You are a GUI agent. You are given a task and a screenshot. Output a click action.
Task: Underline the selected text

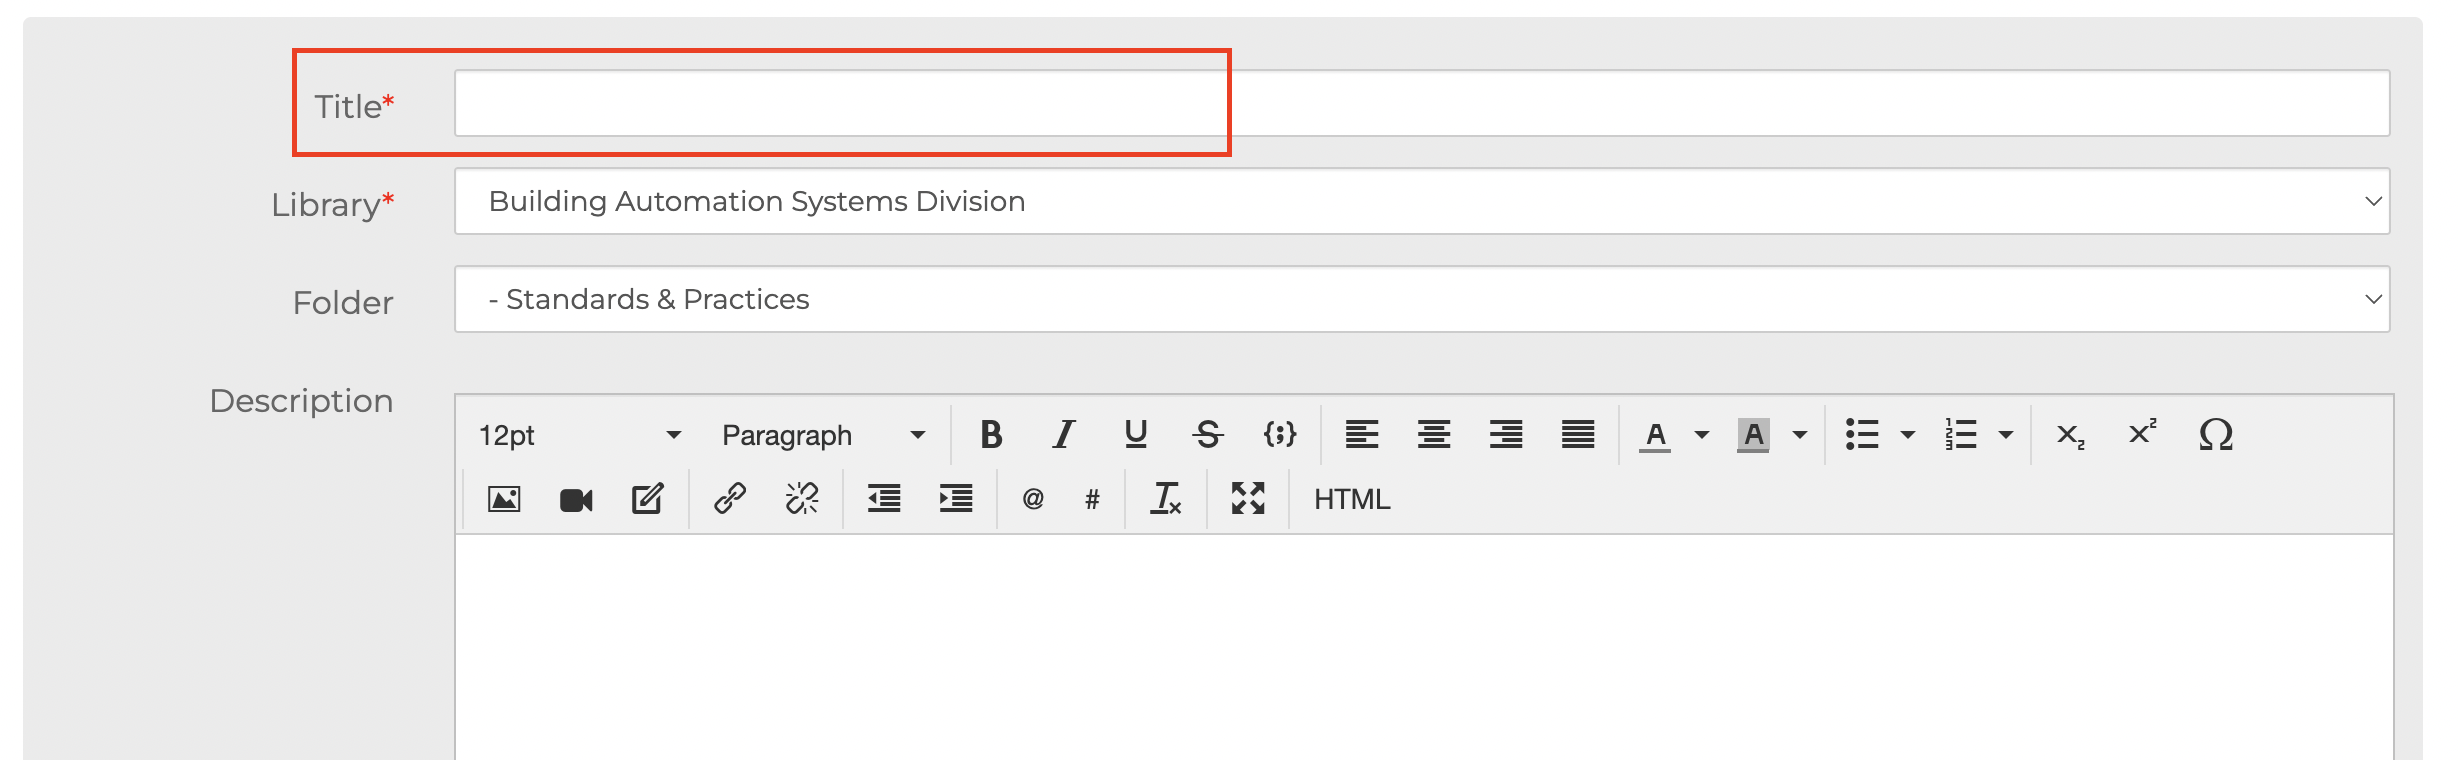[x=1135, y=435]
